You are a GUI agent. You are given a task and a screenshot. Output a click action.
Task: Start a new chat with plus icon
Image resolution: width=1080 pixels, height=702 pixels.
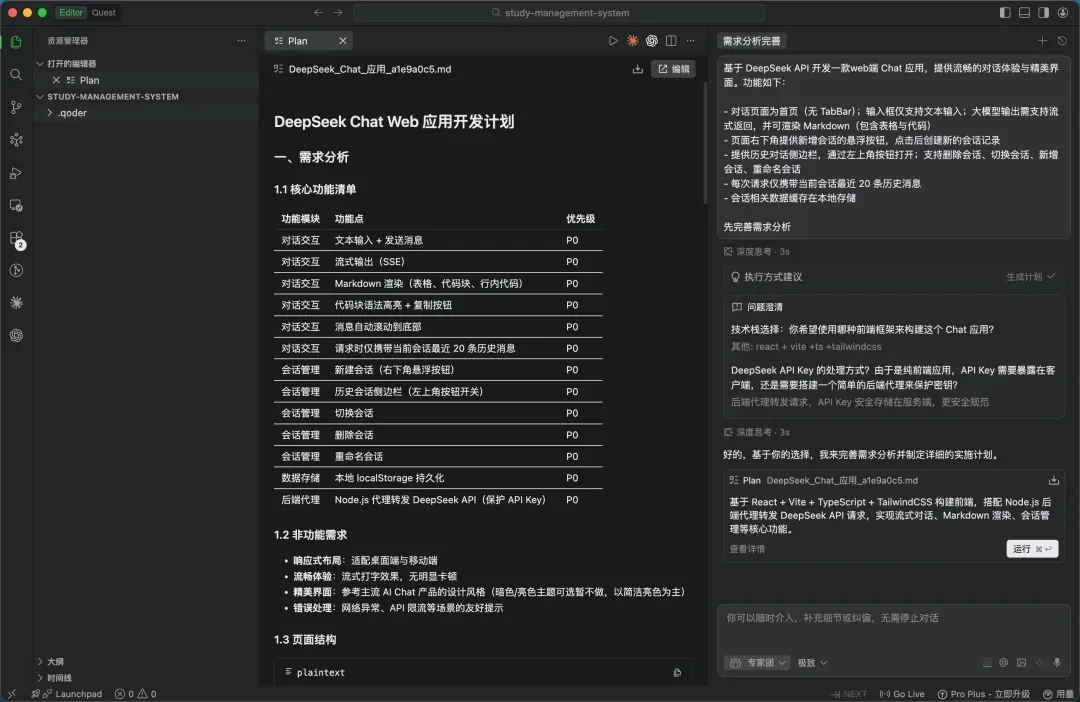coord(1042,41)
